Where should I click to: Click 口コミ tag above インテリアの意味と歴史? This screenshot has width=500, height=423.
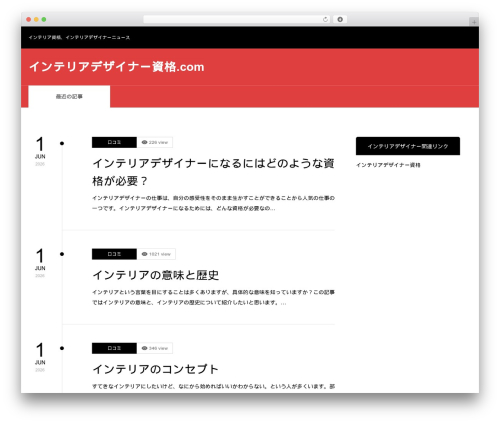pyautogui.click(x=114, y=254)
